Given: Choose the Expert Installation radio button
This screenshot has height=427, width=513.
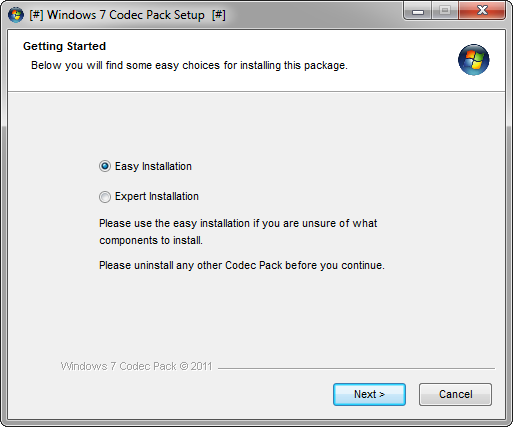Looking at the screenshot, I should [105, 197].
